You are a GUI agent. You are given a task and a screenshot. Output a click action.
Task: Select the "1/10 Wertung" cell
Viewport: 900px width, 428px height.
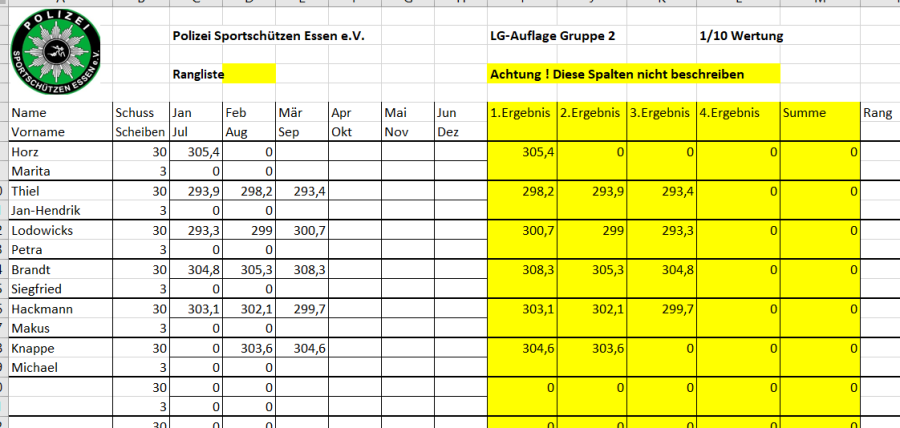click(x=742, y=36)
